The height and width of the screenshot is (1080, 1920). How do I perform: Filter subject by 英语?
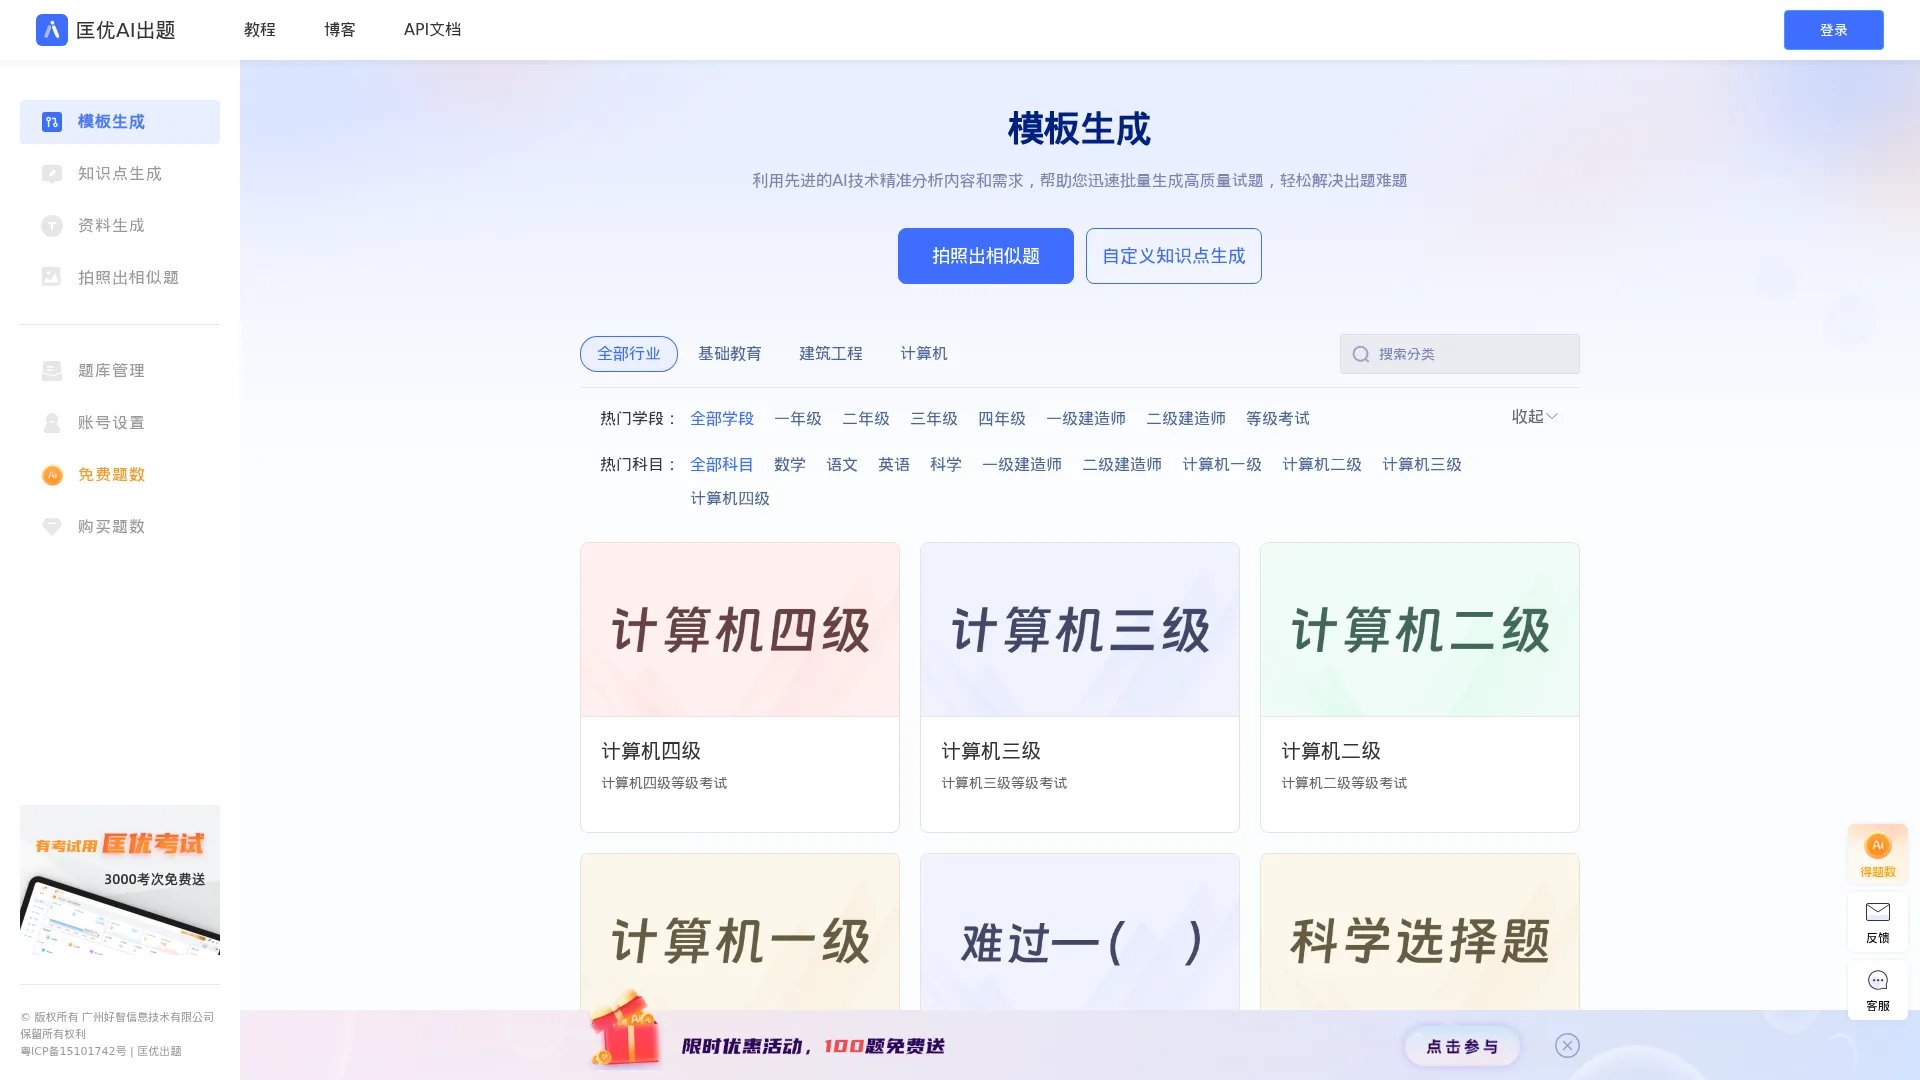(894, 465)
